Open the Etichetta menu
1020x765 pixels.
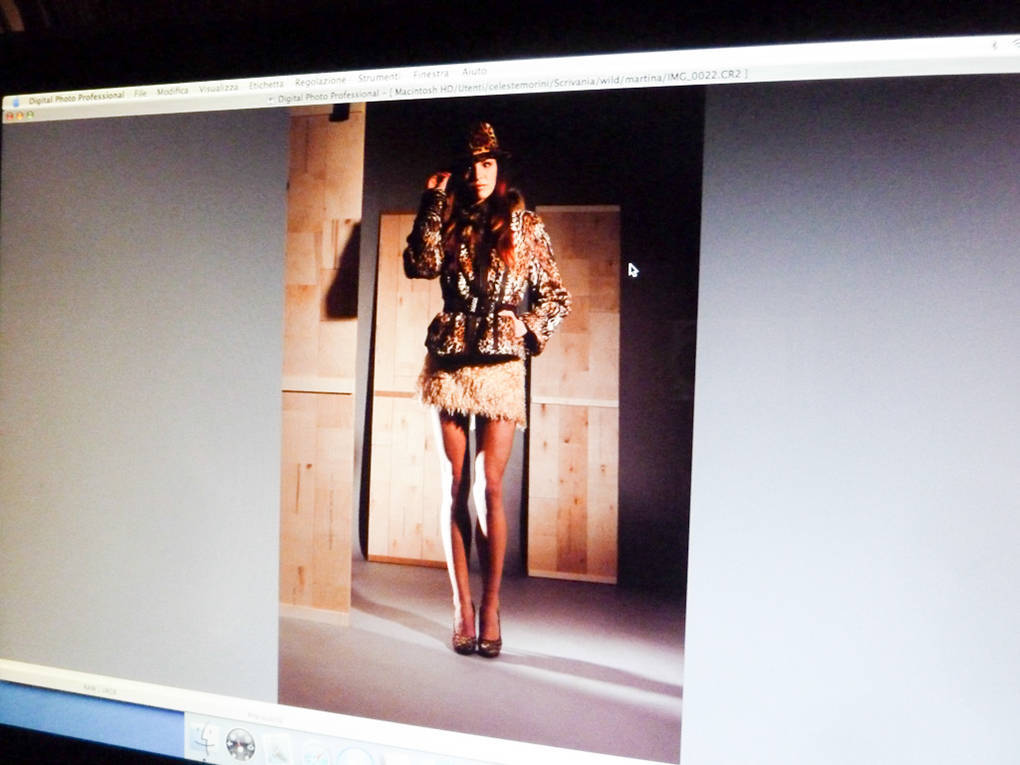[266, 85]
